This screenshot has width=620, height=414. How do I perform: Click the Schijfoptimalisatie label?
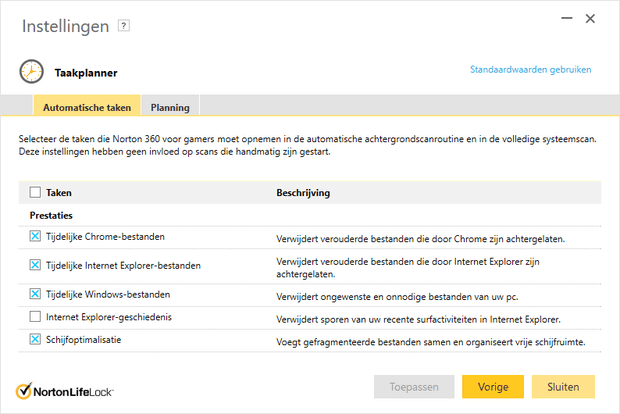[x=83, y=340]
